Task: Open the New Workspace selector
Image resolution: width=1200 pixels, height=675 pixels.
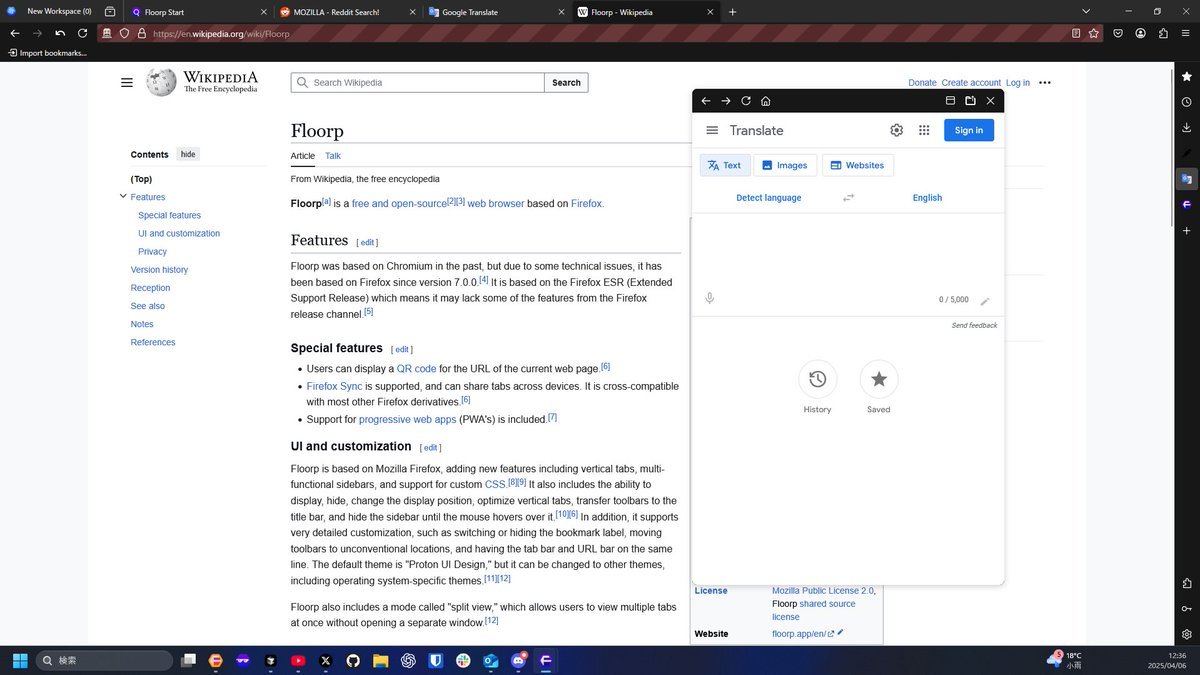Action: point(49,12)
